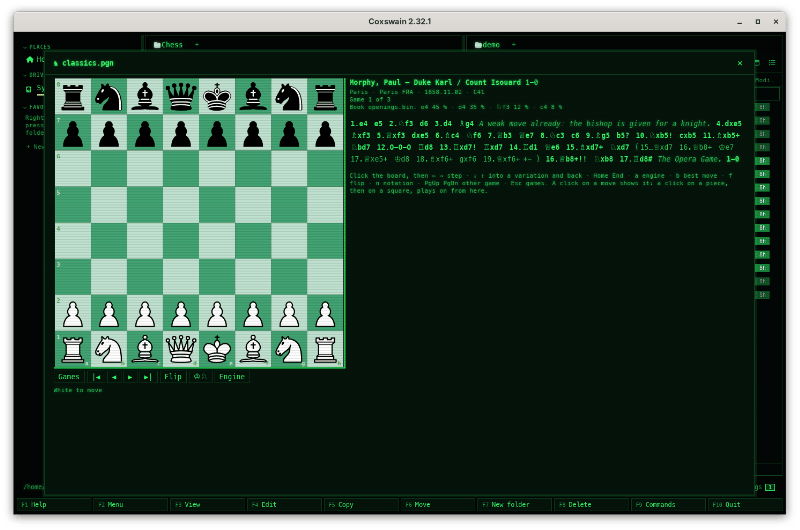This screenshot has width=800, height=530.
Task: Choose F4 Edit in the function bar
Action: pos(284,504)
